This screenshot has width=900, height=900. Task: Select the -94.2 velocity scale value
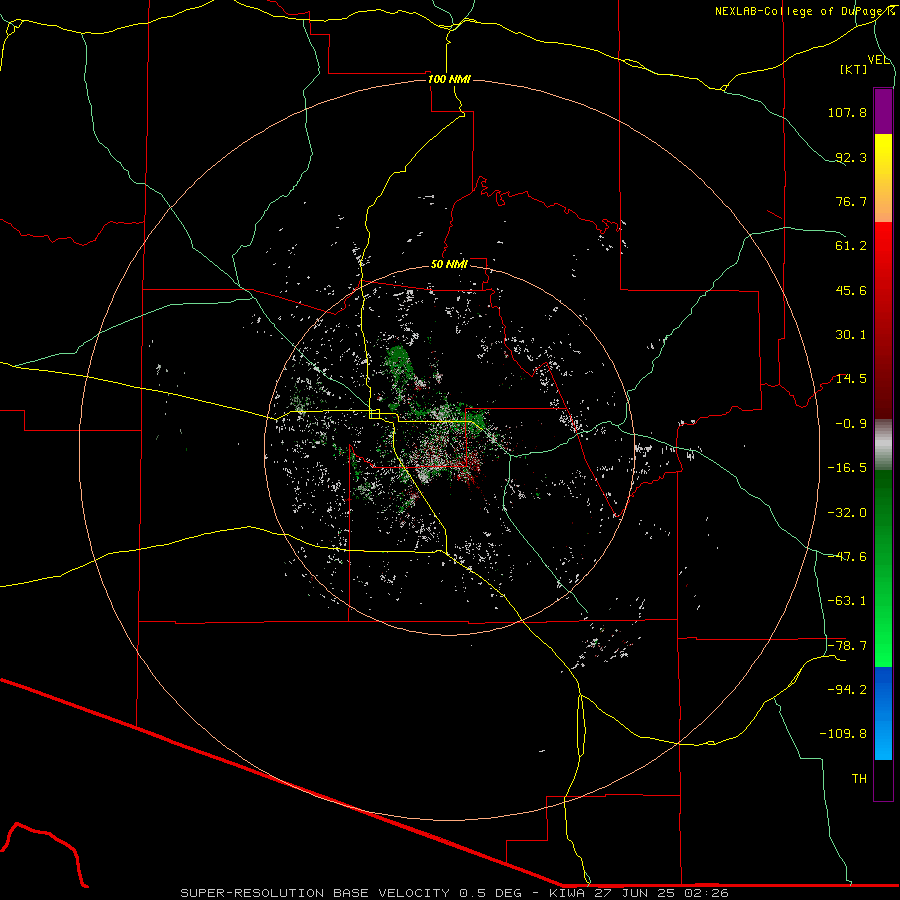[847, 689]
